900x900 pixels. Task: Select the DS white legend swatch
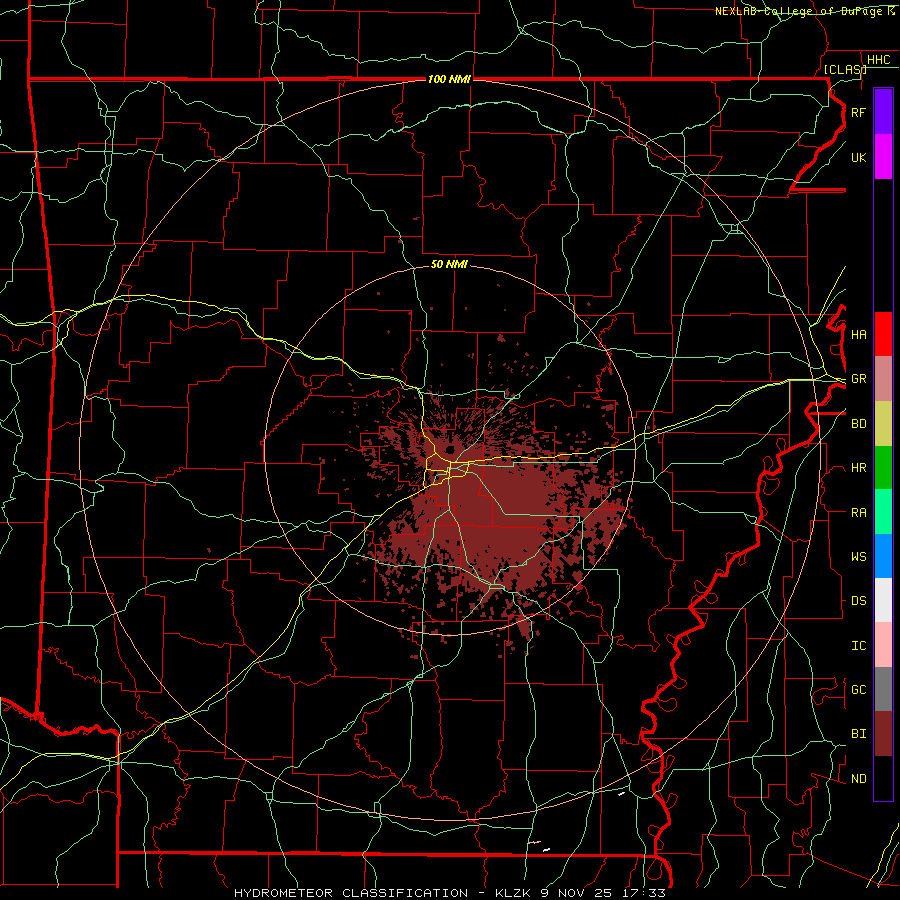(883, 600)
